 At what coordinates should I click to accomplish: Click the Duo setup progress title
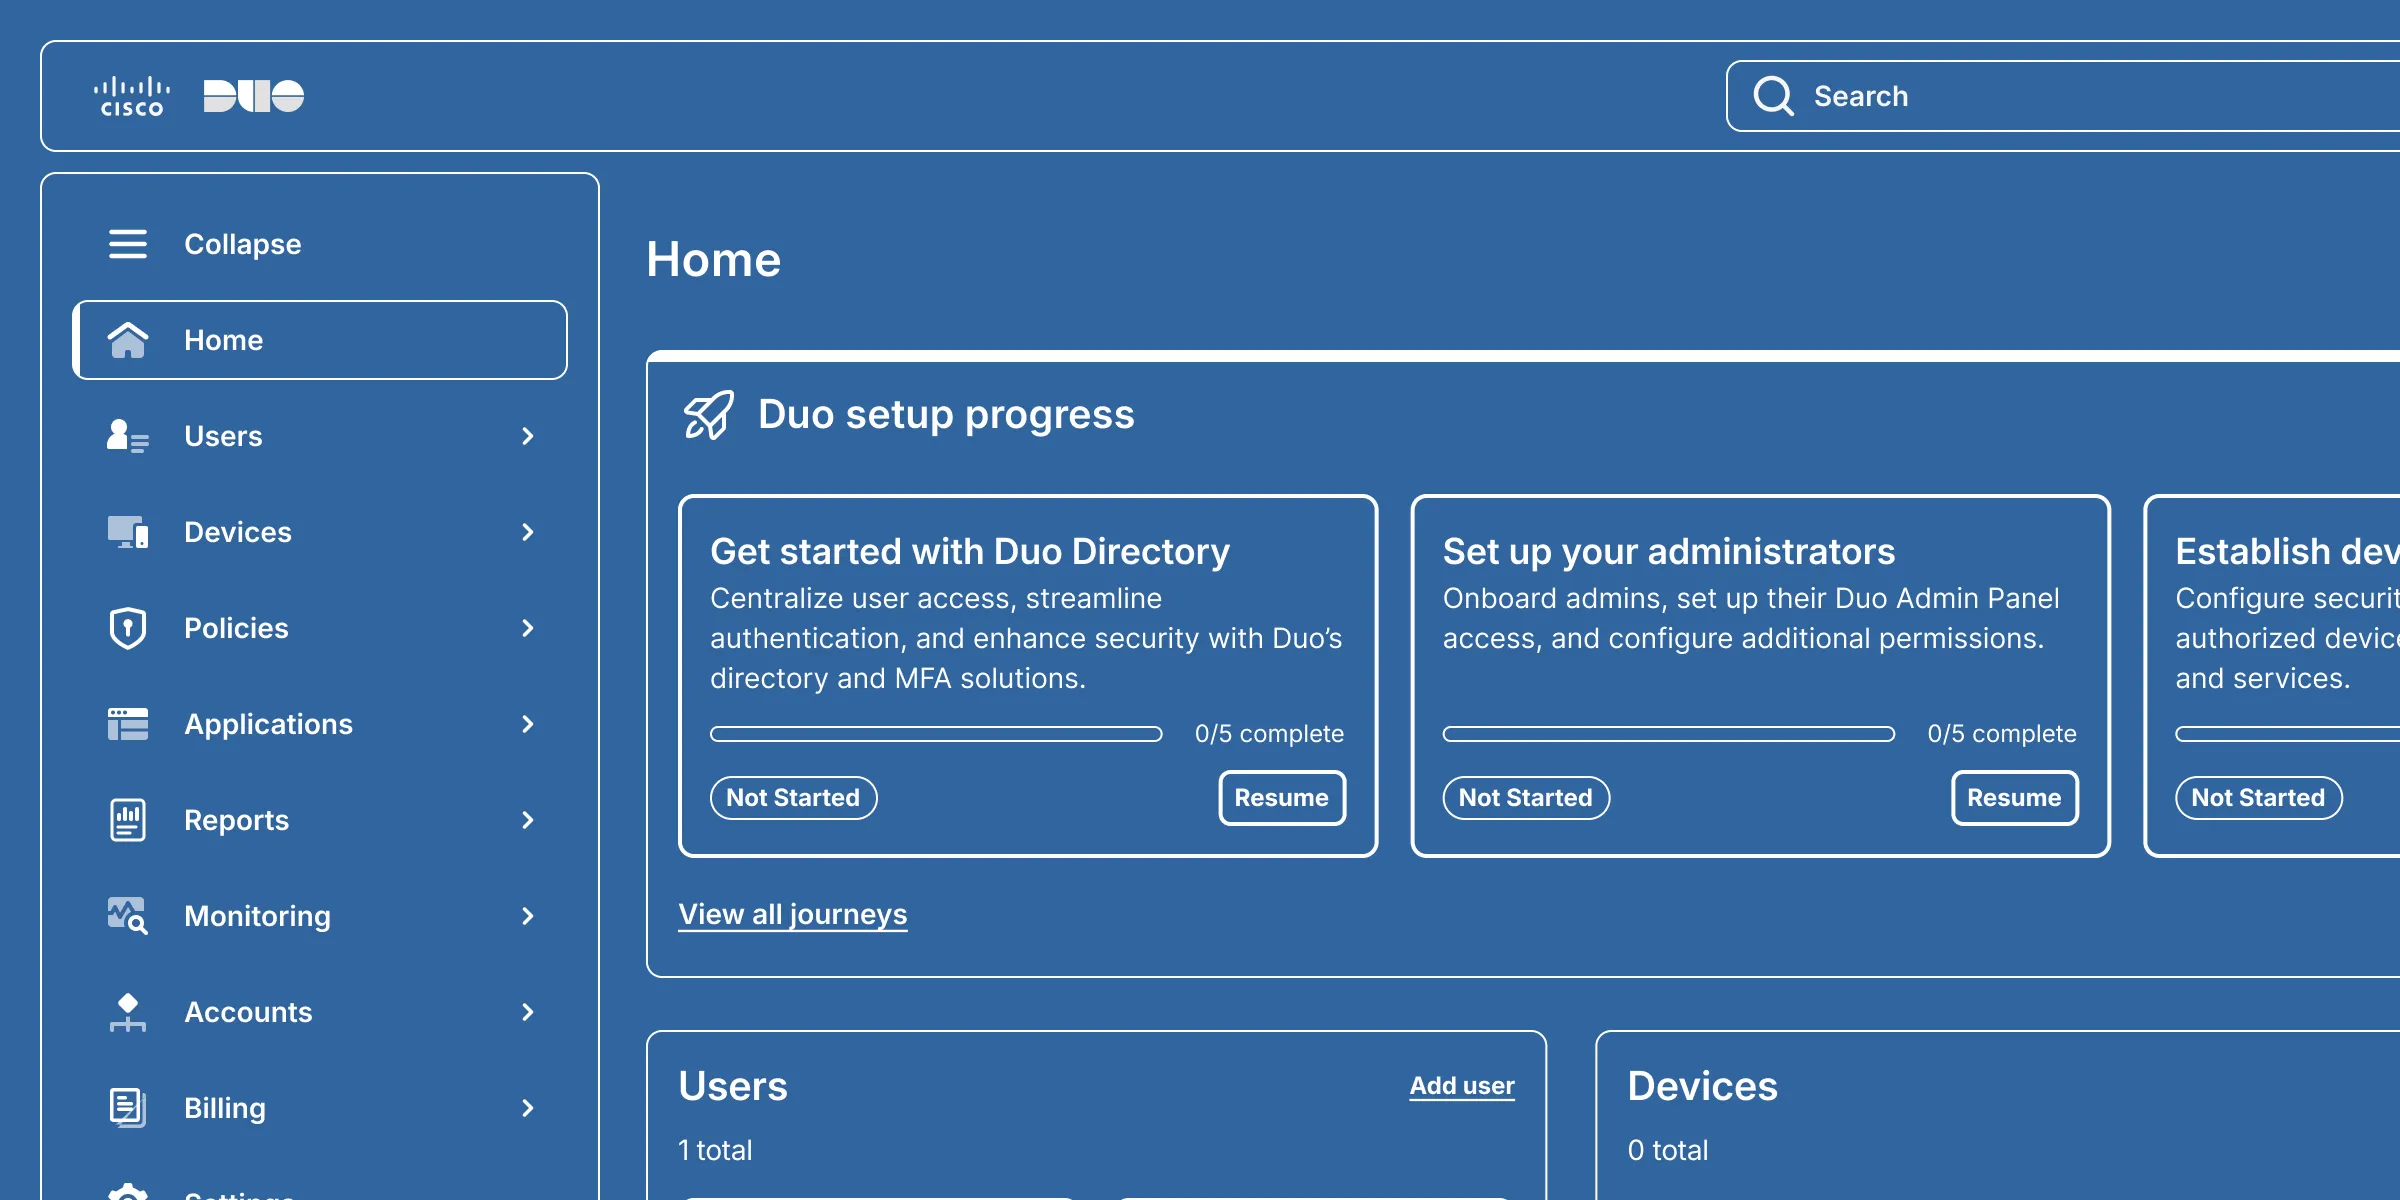pos(946,415)
